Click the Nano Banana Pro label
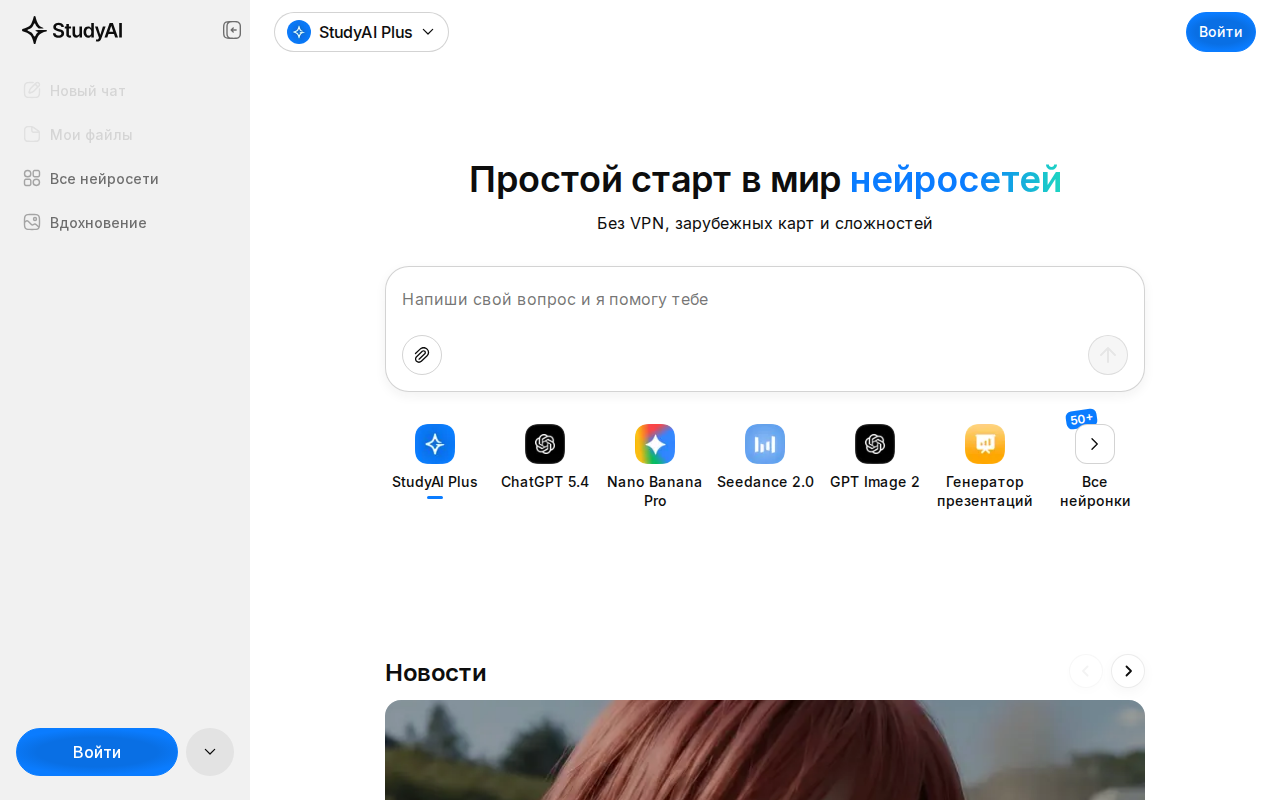The image size is (1280, 800). [x=655, y=491]
